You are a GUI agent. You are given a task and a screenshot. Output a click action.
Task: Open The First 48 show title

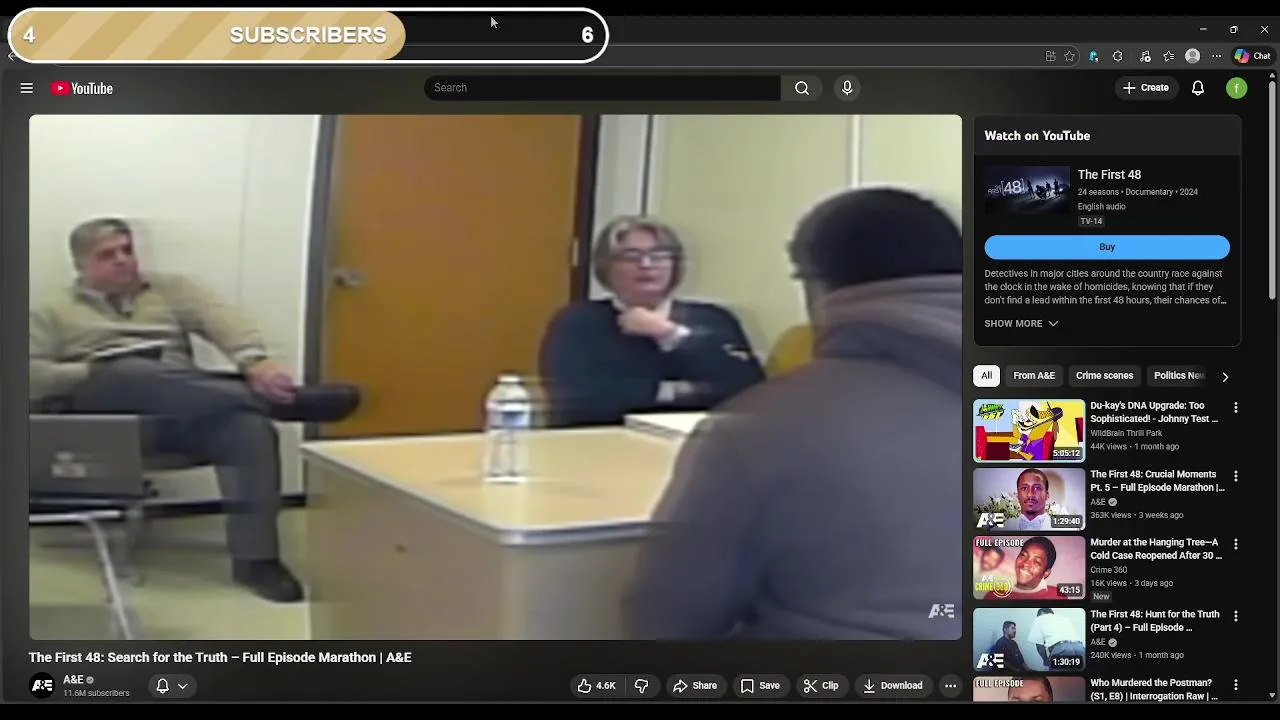1109,175
